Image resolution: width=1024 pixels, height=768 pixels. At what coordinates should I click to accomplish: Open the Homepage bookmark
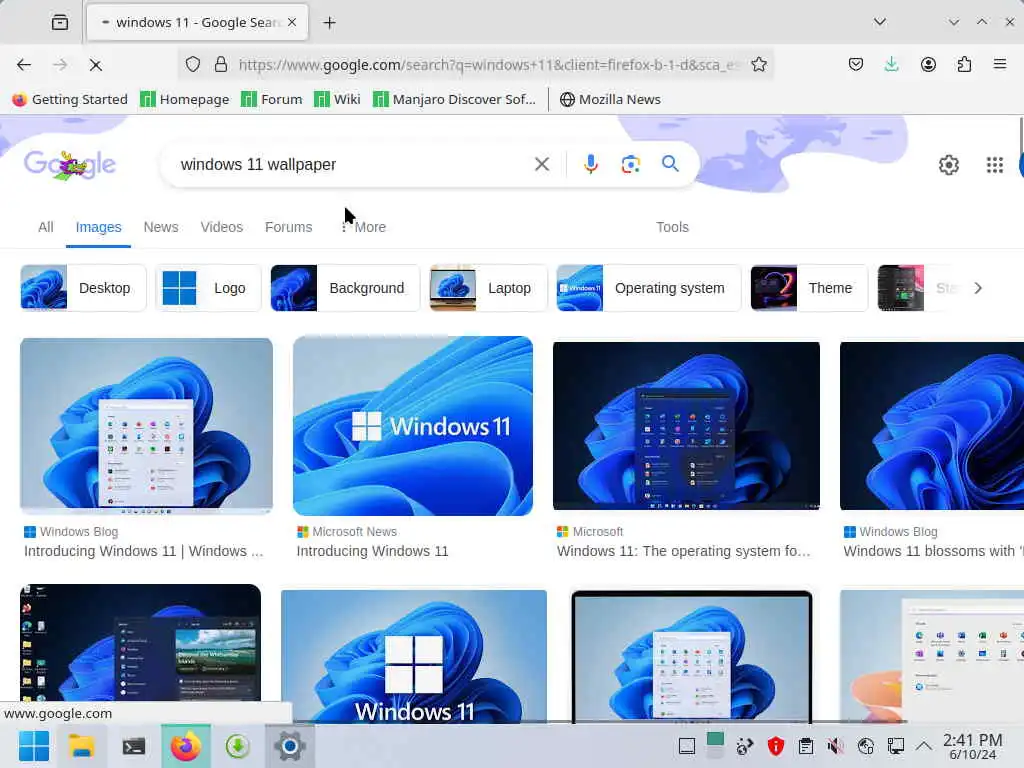[x=185, y=99]
